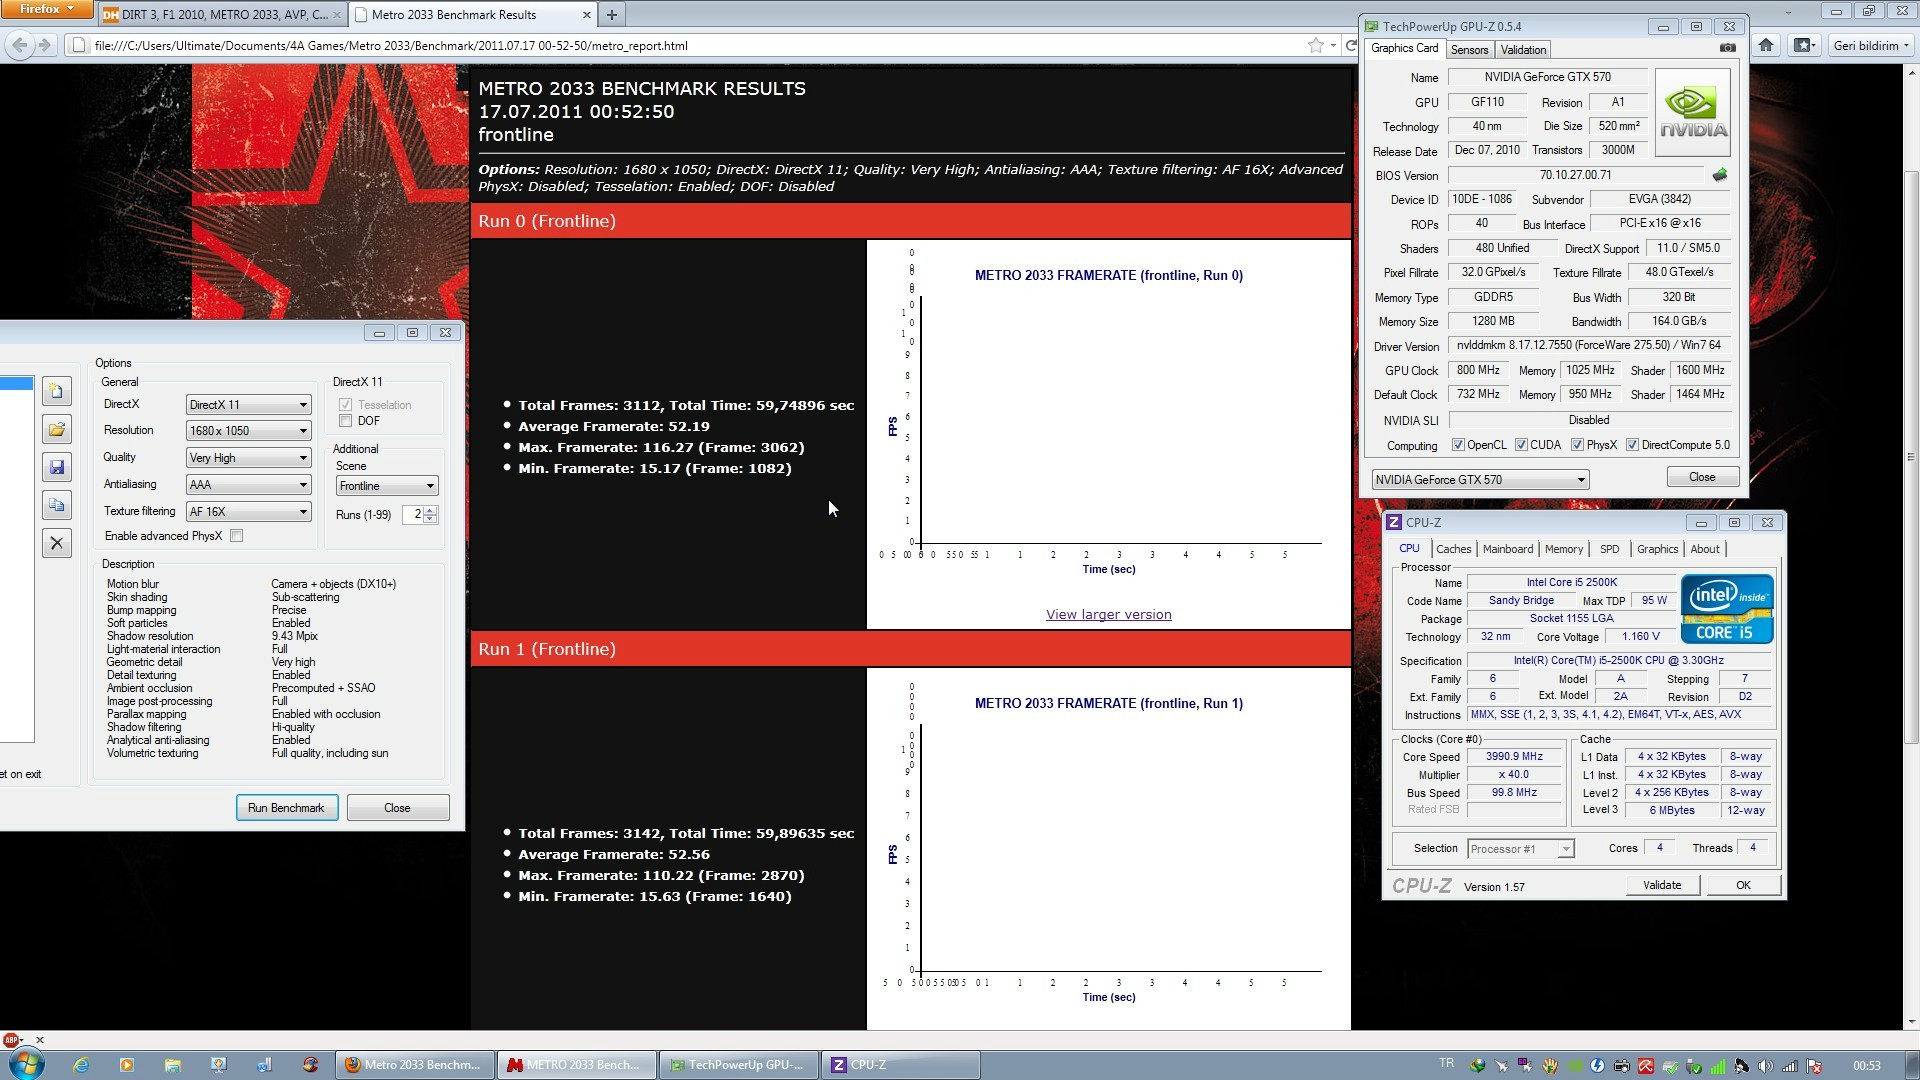Click the Intel Core i5 logo in CPU-Z
Screen dimensions: 1920x1080
click(1727, 609)
